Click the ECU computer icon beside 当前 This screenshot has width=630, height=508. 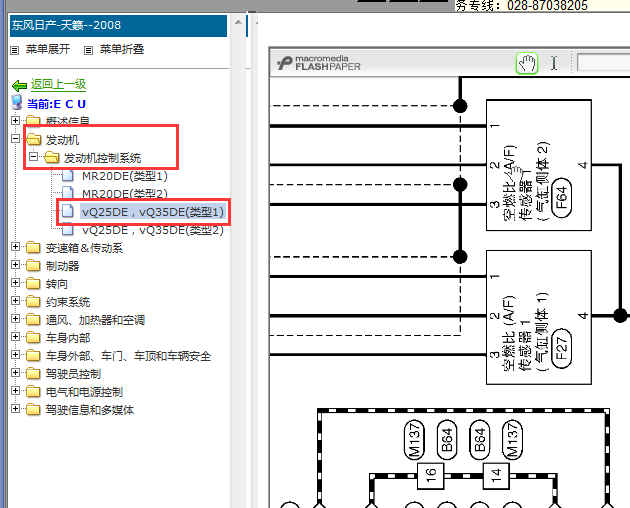point(17,103)
